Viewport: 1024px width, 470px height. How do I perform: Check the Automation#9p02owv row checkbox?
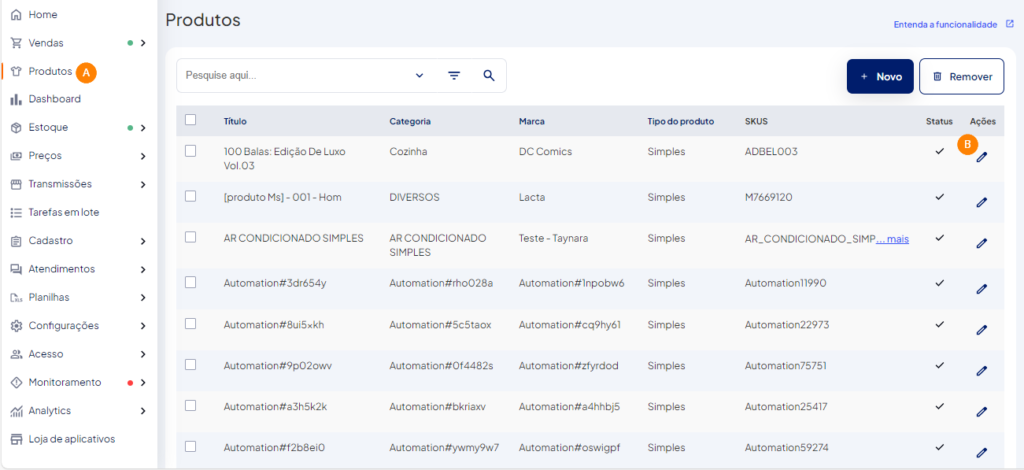(191, 365)
